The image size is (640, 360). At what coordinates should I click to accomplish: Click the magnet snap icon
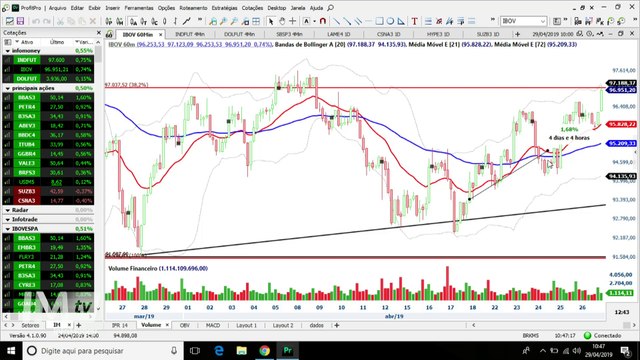323,21
